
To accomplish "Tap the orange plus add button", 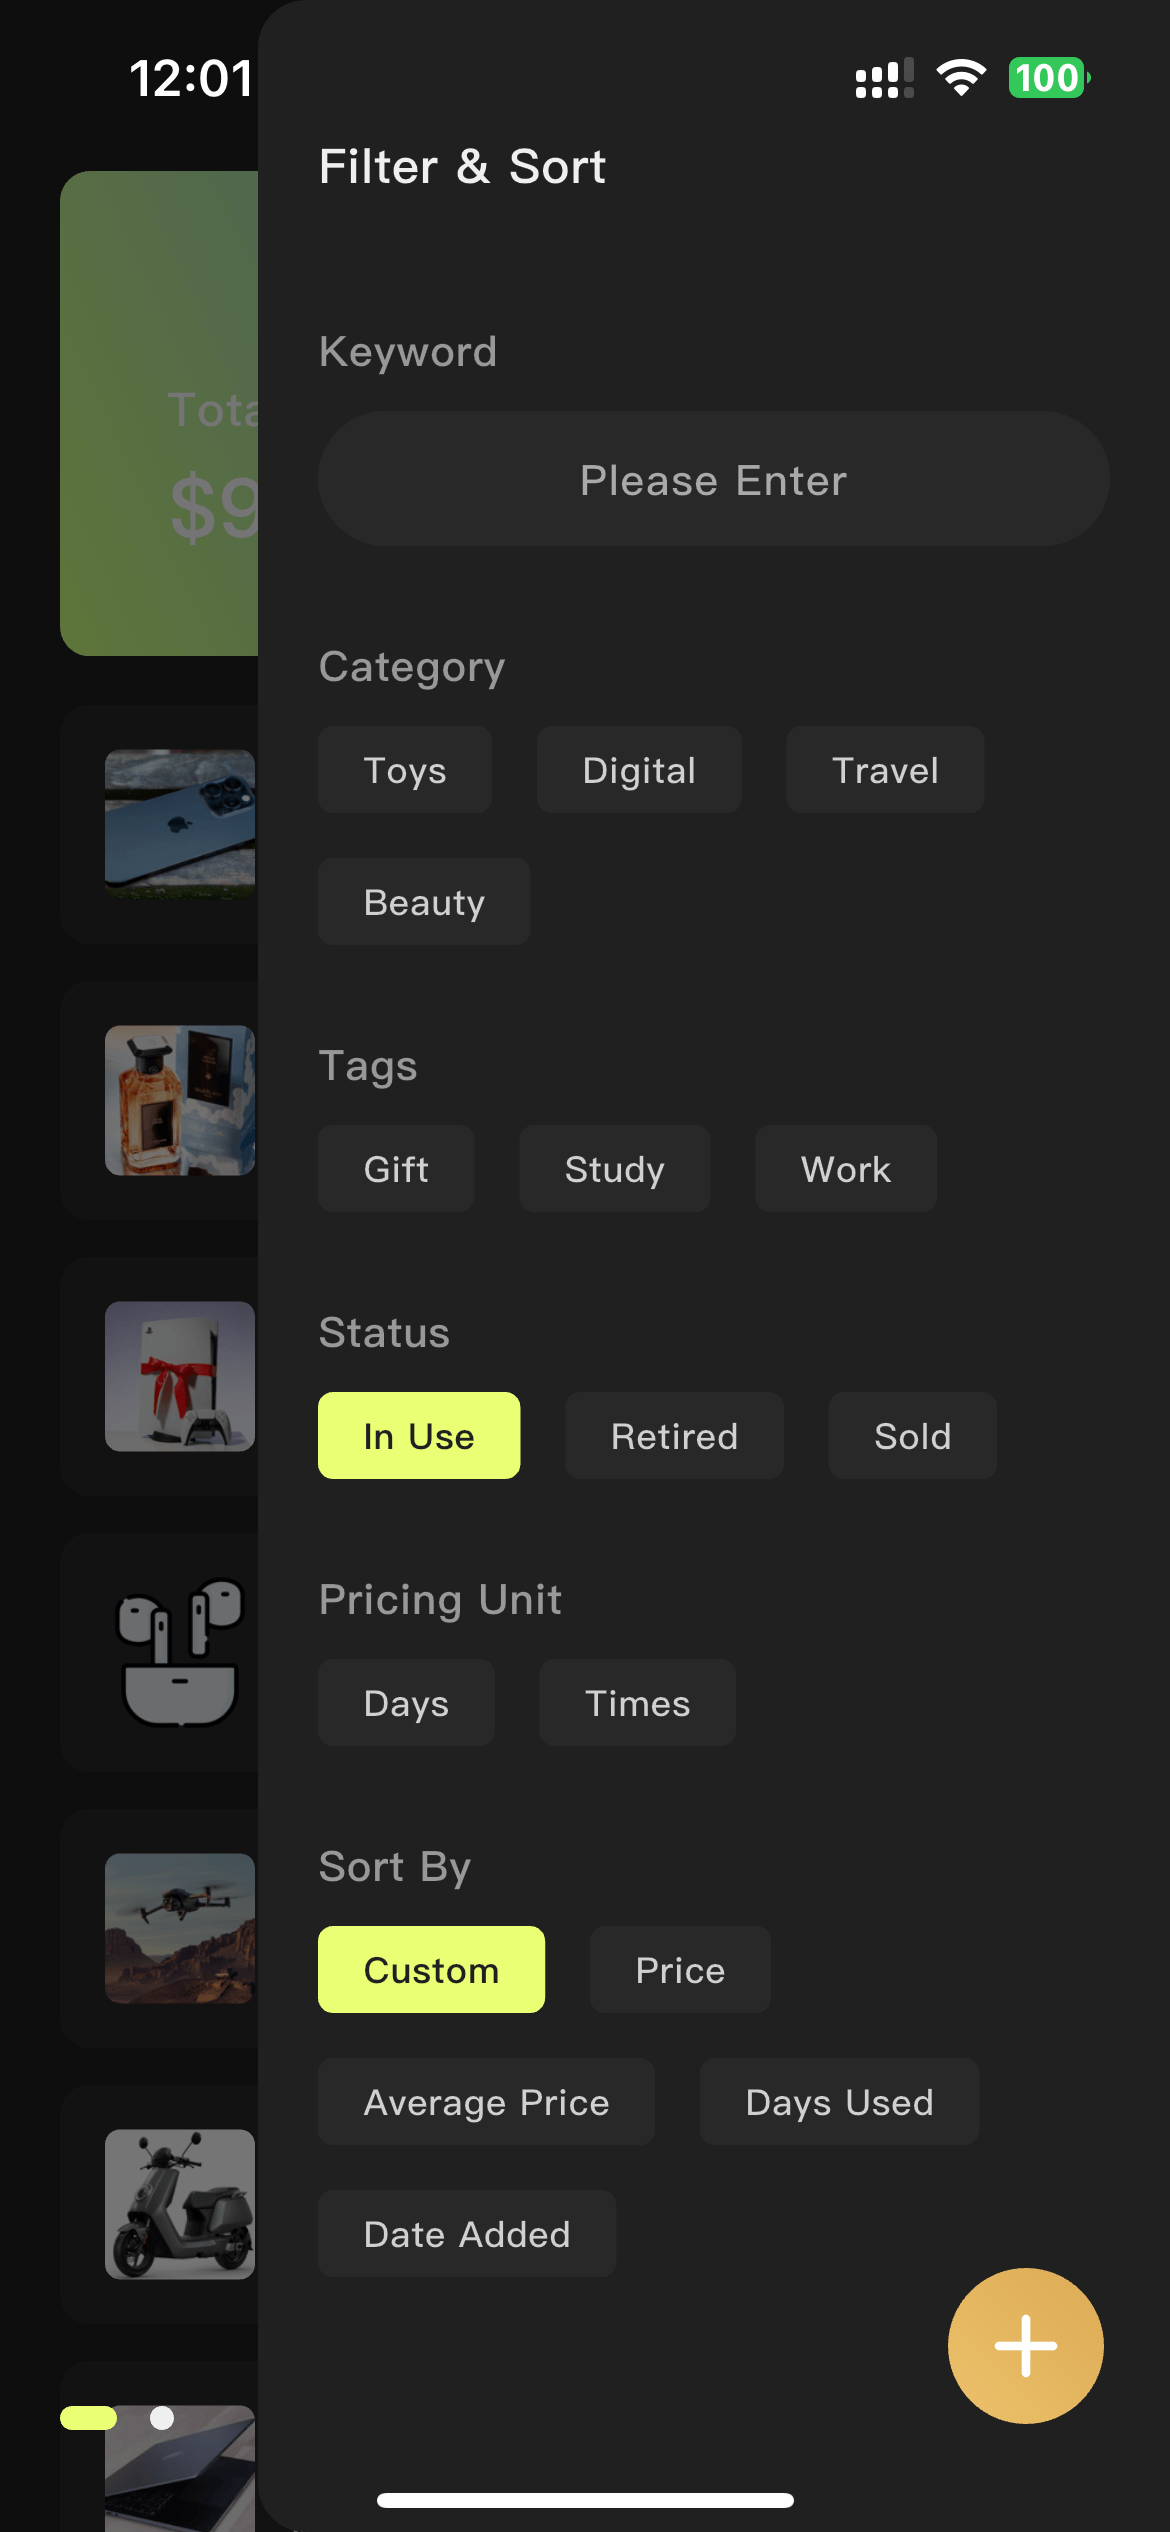I will (1025, 2345).
